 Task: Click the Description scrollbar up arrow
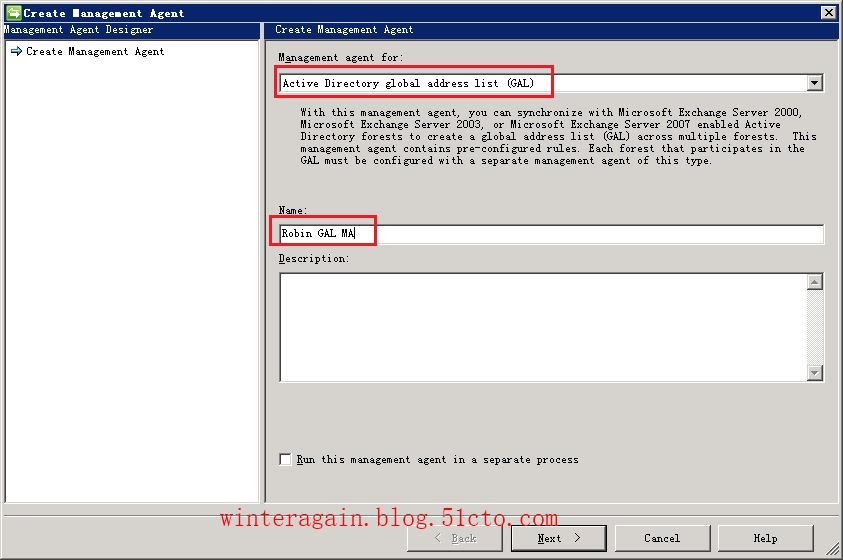pos(815,282)
